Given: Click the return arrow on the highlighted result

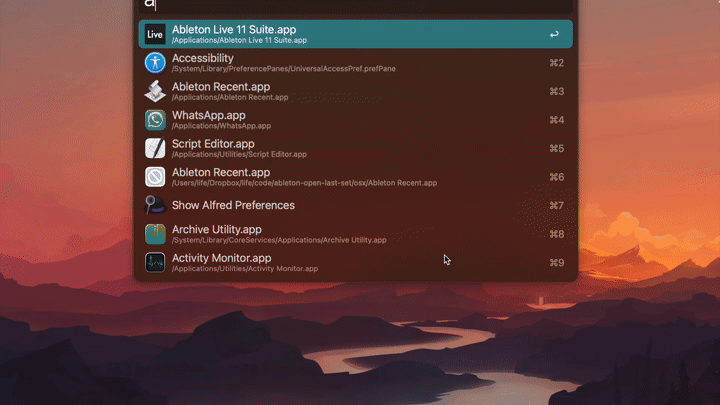Looking at the screenshot, I should tap(554, 34).
